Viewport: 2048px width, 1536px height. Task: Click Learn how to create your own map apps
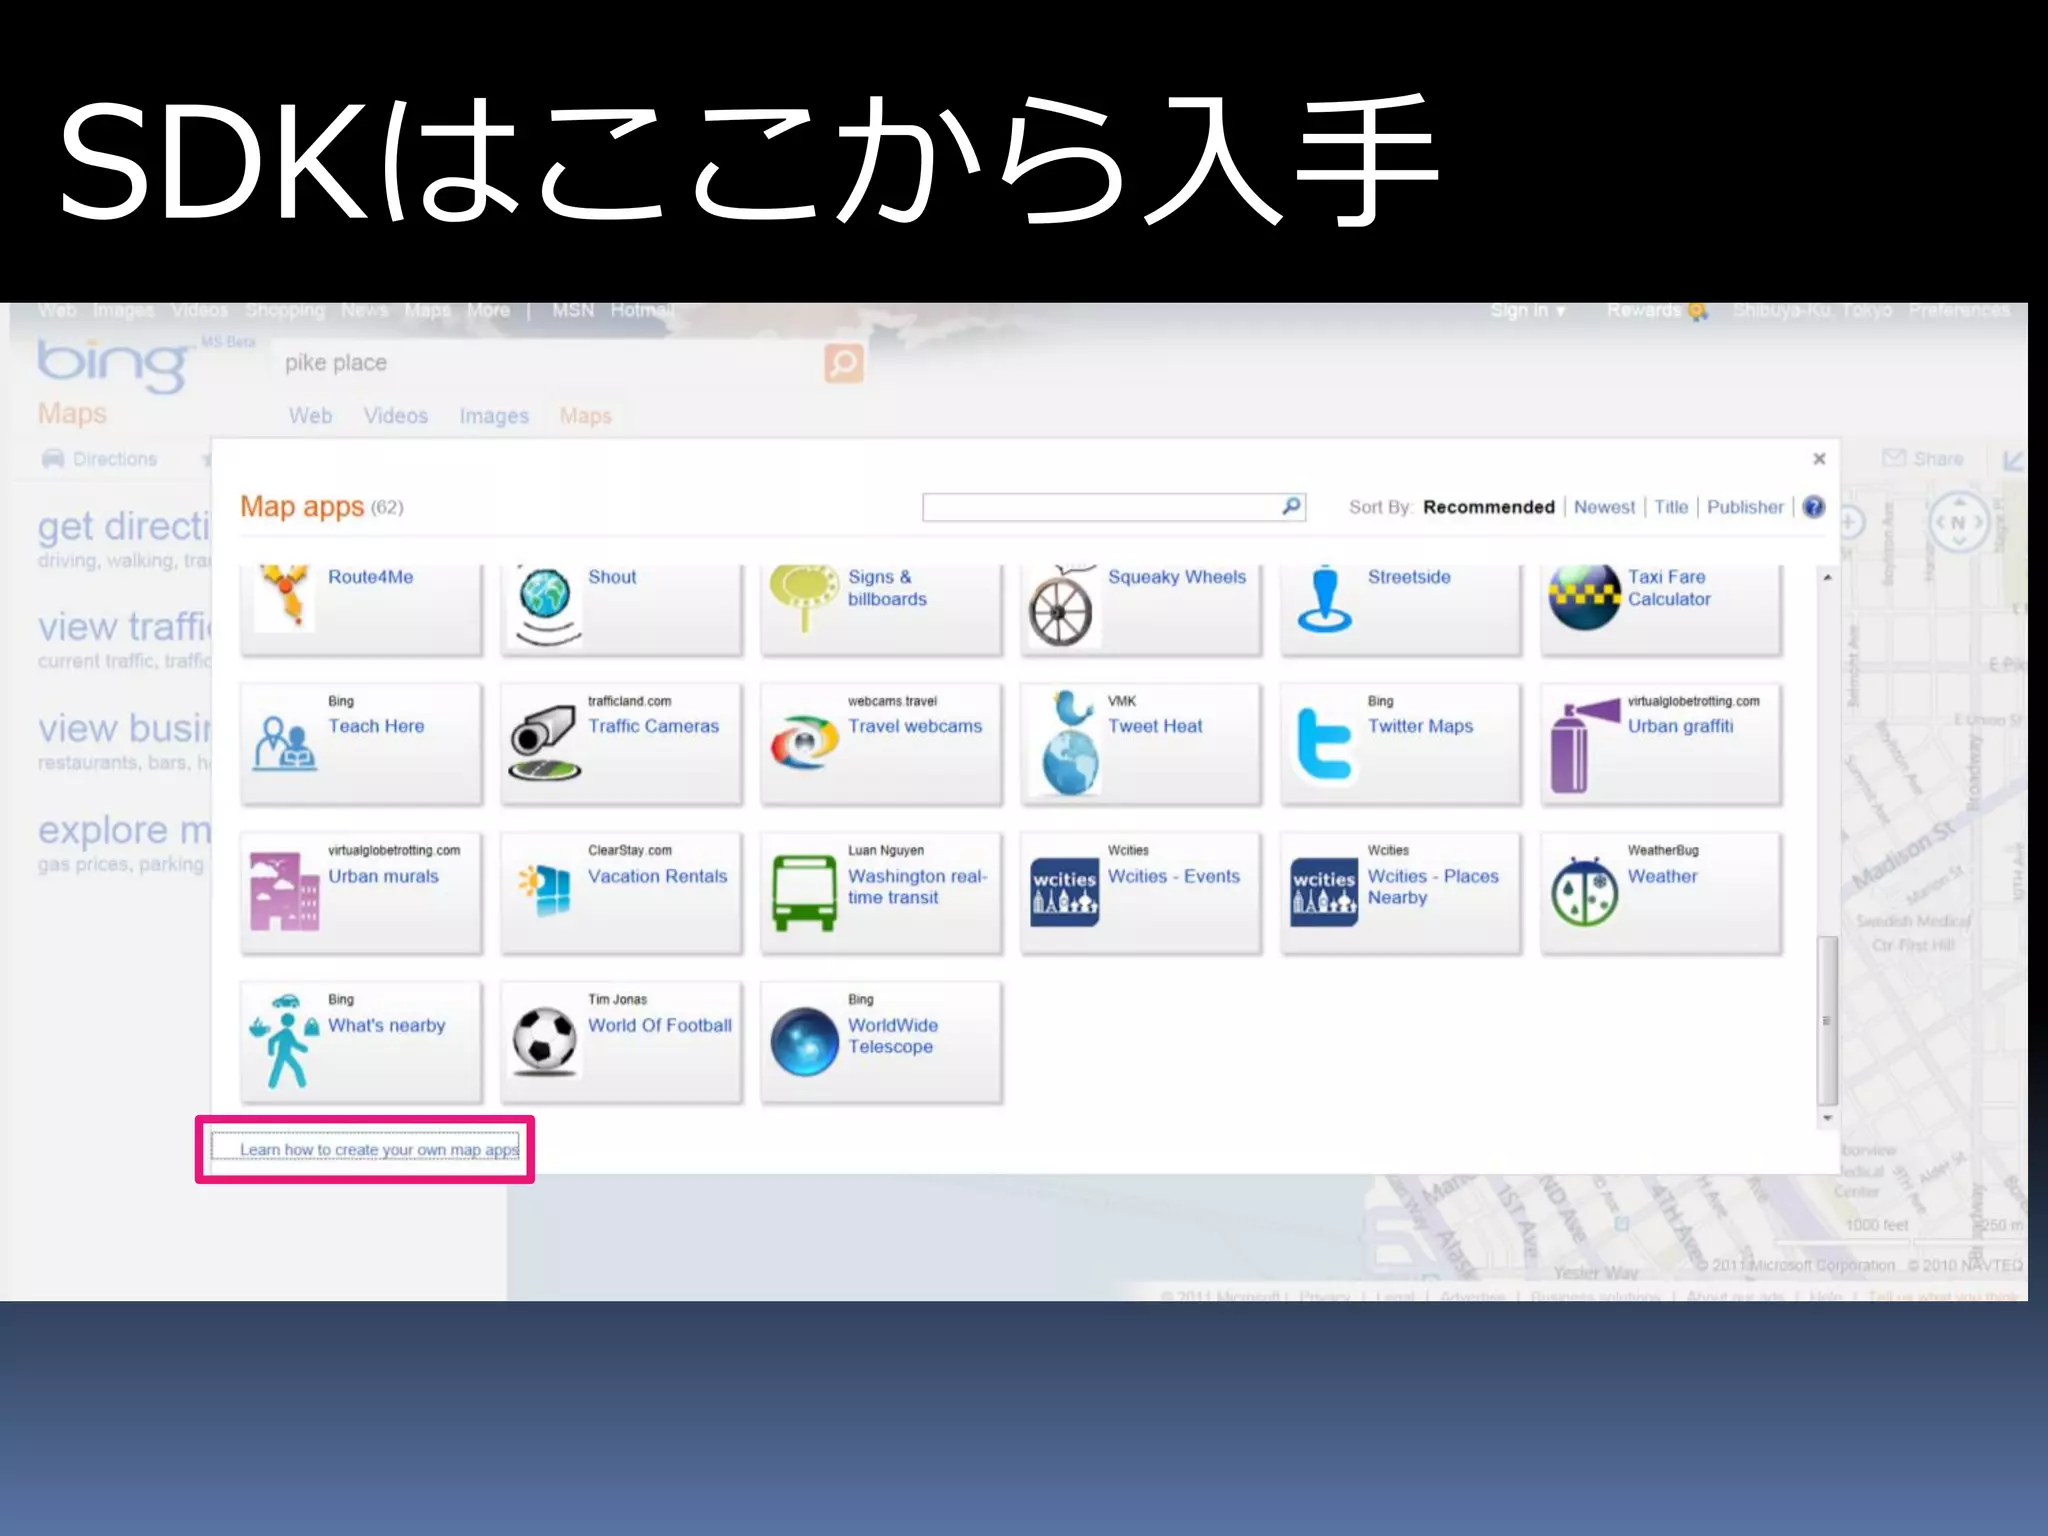[379, 1150]
